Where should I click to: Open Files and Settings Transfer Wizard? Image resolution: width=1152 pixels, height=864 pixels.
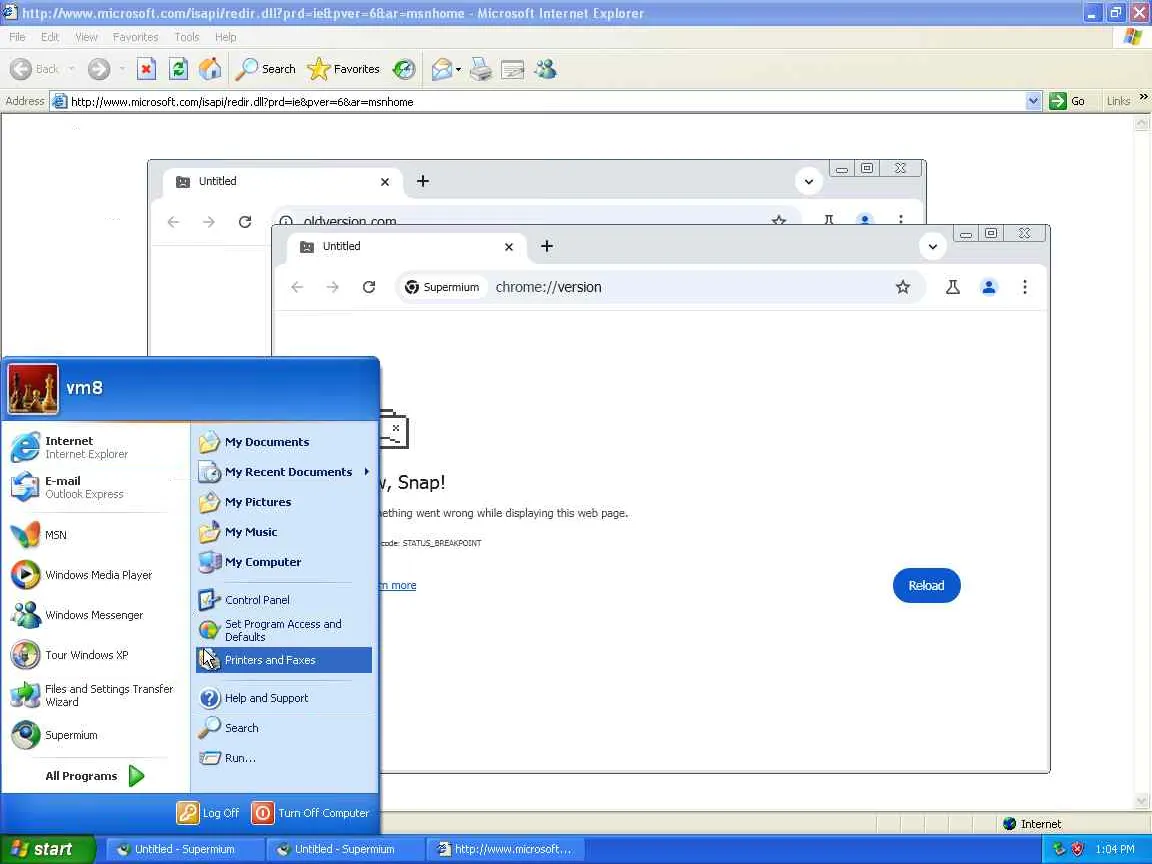[96, 695]
